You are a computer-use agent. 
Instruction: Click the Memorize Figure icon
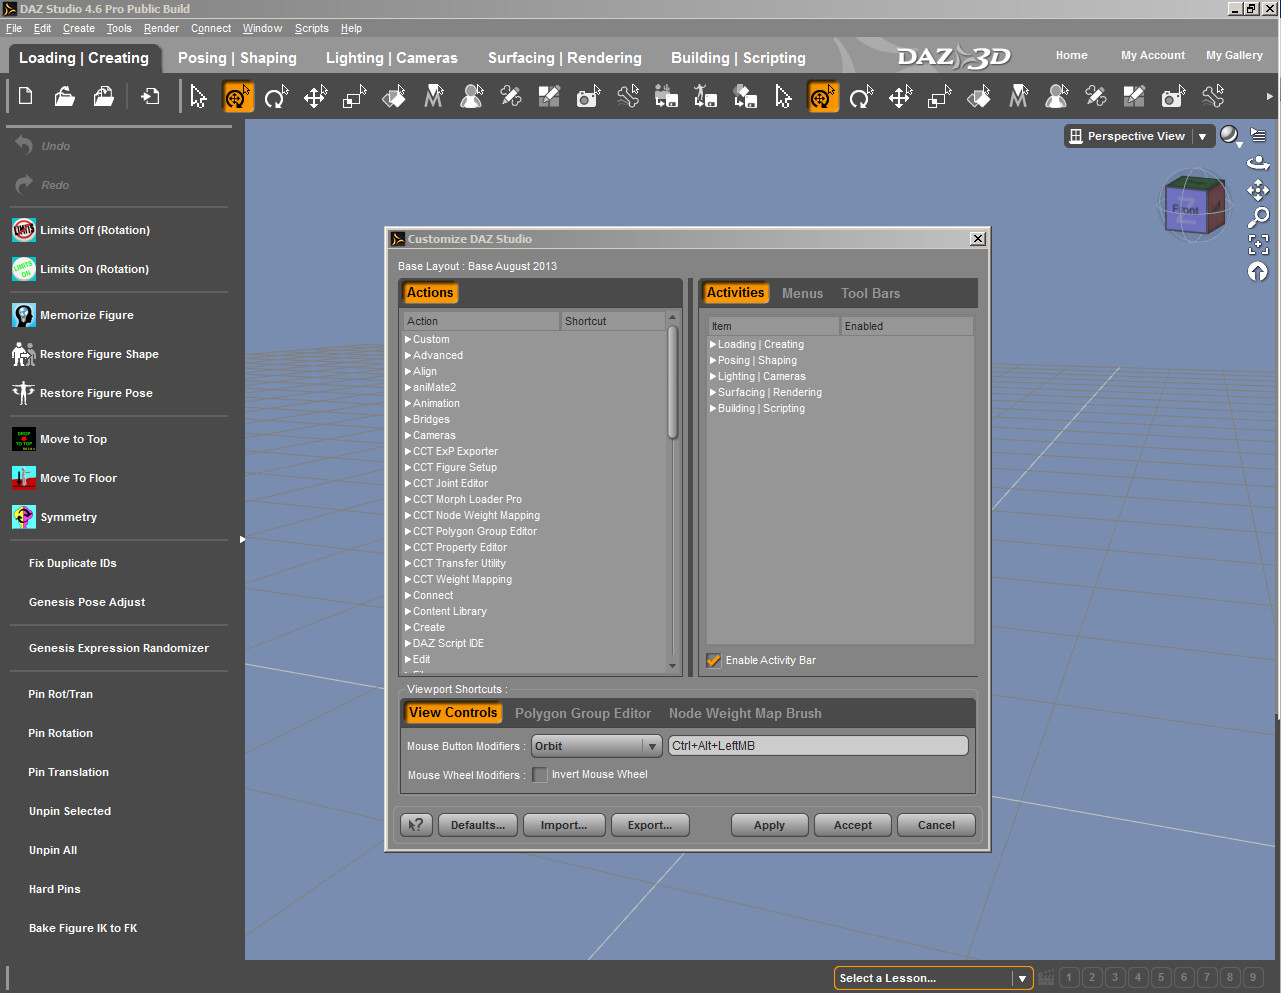[x=24, y=315]
